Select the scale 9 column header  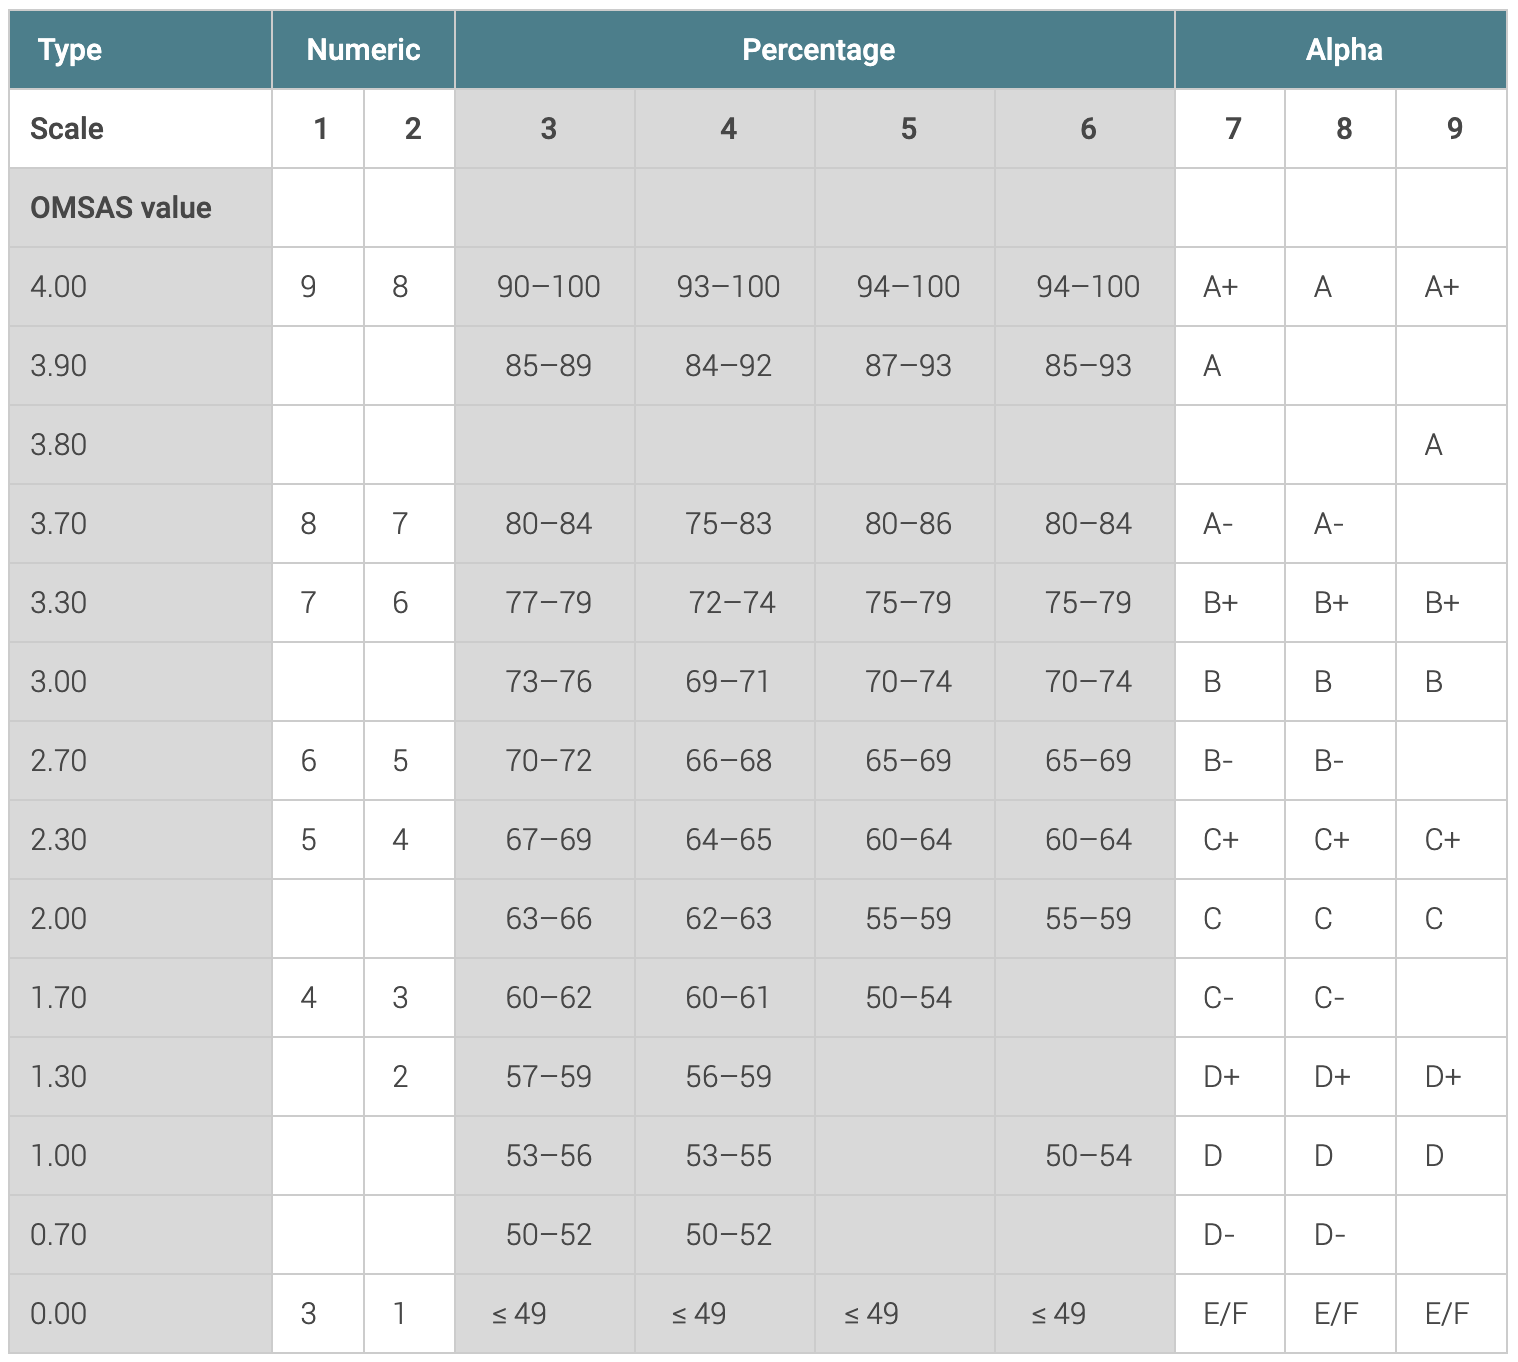coord(1451,129)
